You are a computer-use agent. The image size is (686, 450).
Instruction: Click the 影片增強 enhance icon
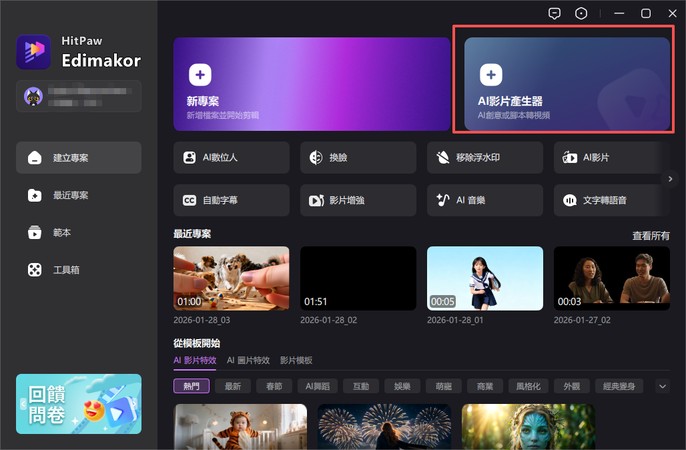(x=316, y=200)
